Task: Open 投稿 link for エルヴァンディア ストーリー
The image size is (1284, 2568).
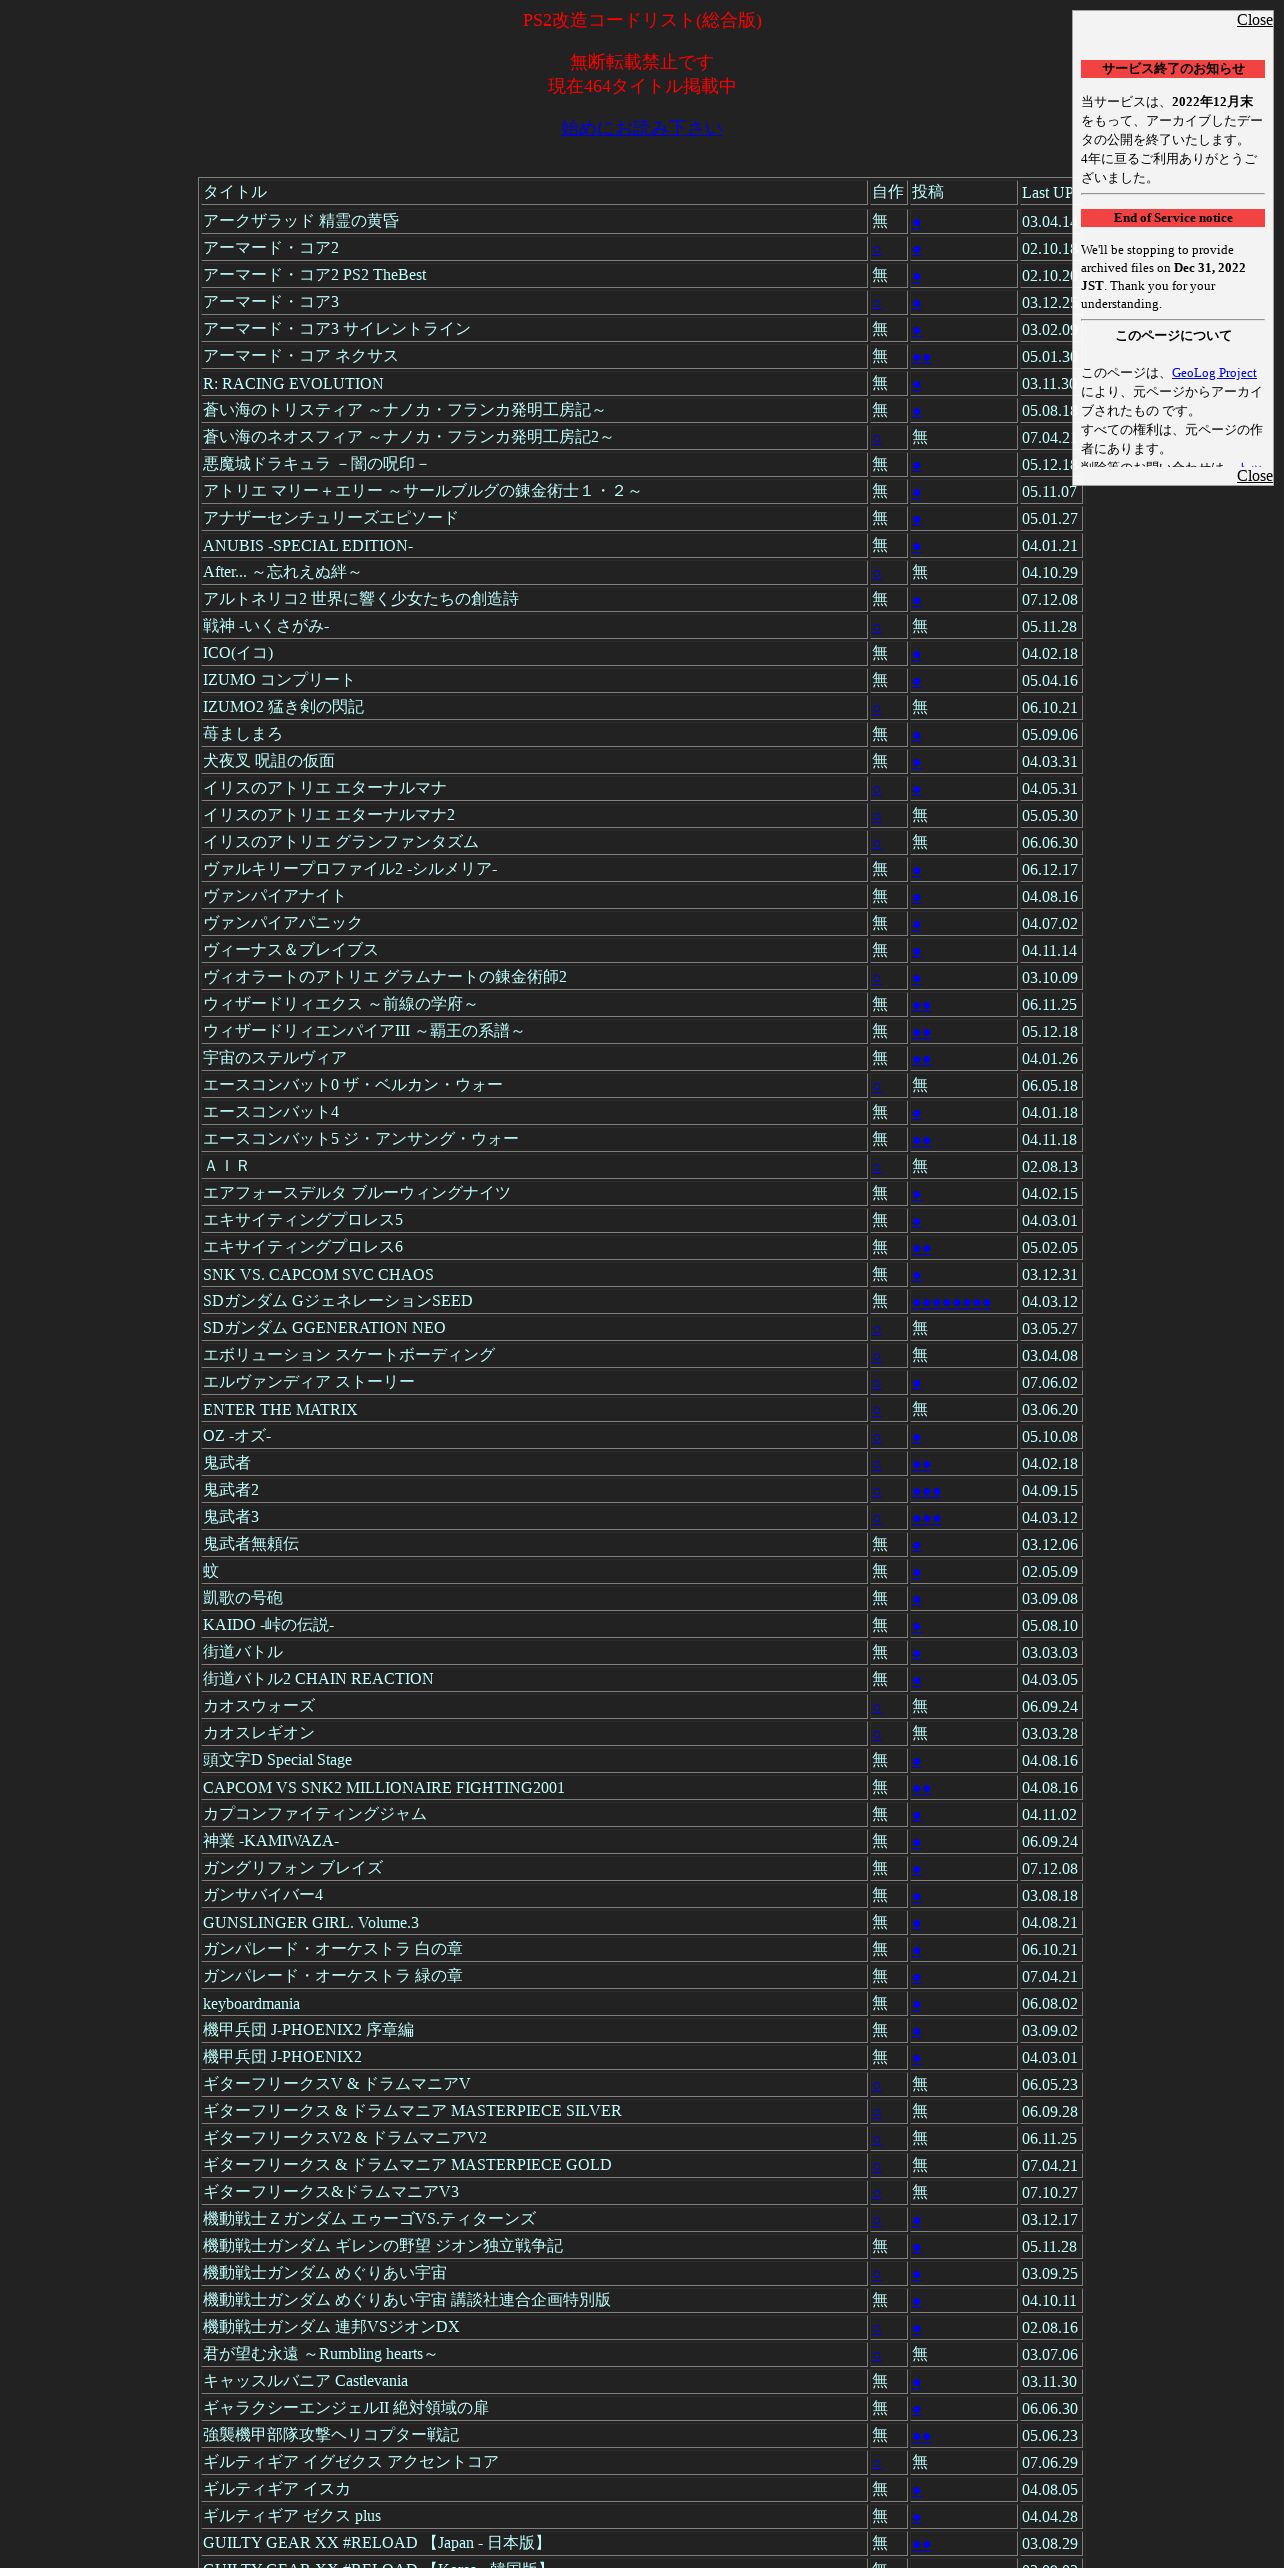Action: pos(917,1383)
